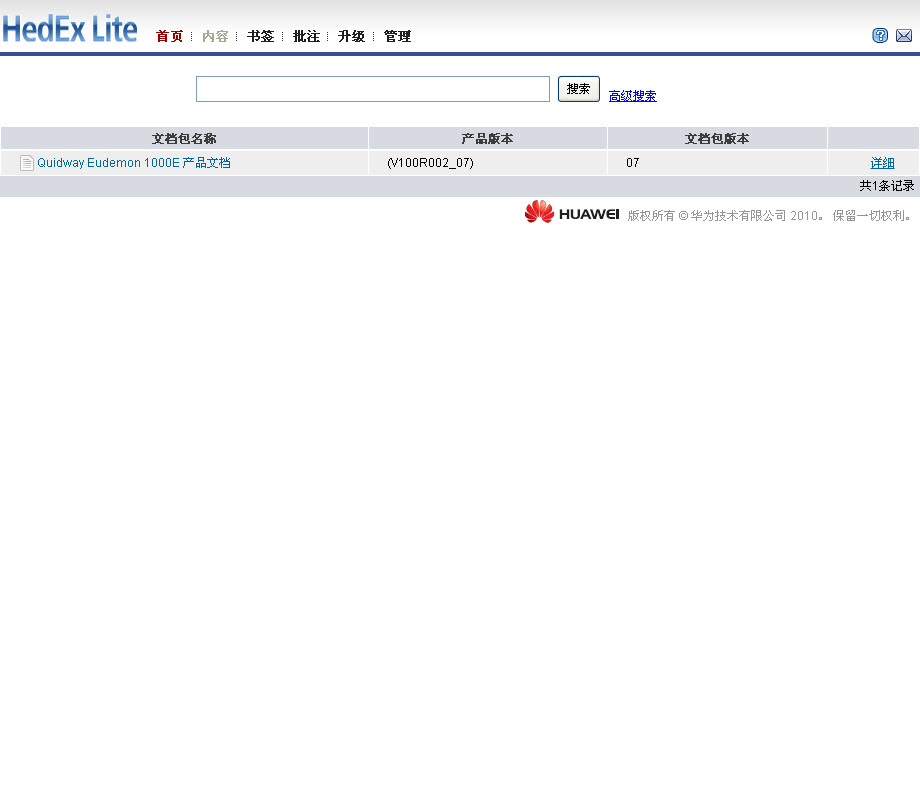Open the 高级搜索 advanced search link
The width and height of the screenshot is (920, 798).
(632, 95)
